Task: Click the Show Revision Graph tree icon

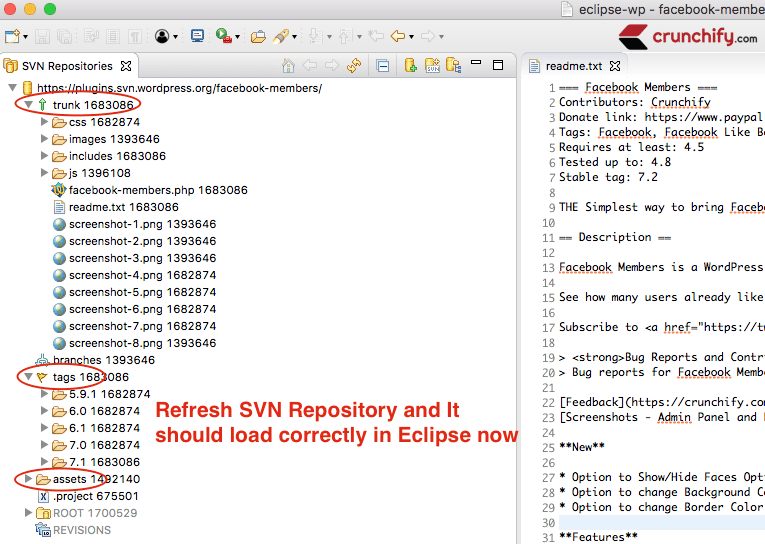Action: pos(454,65)
